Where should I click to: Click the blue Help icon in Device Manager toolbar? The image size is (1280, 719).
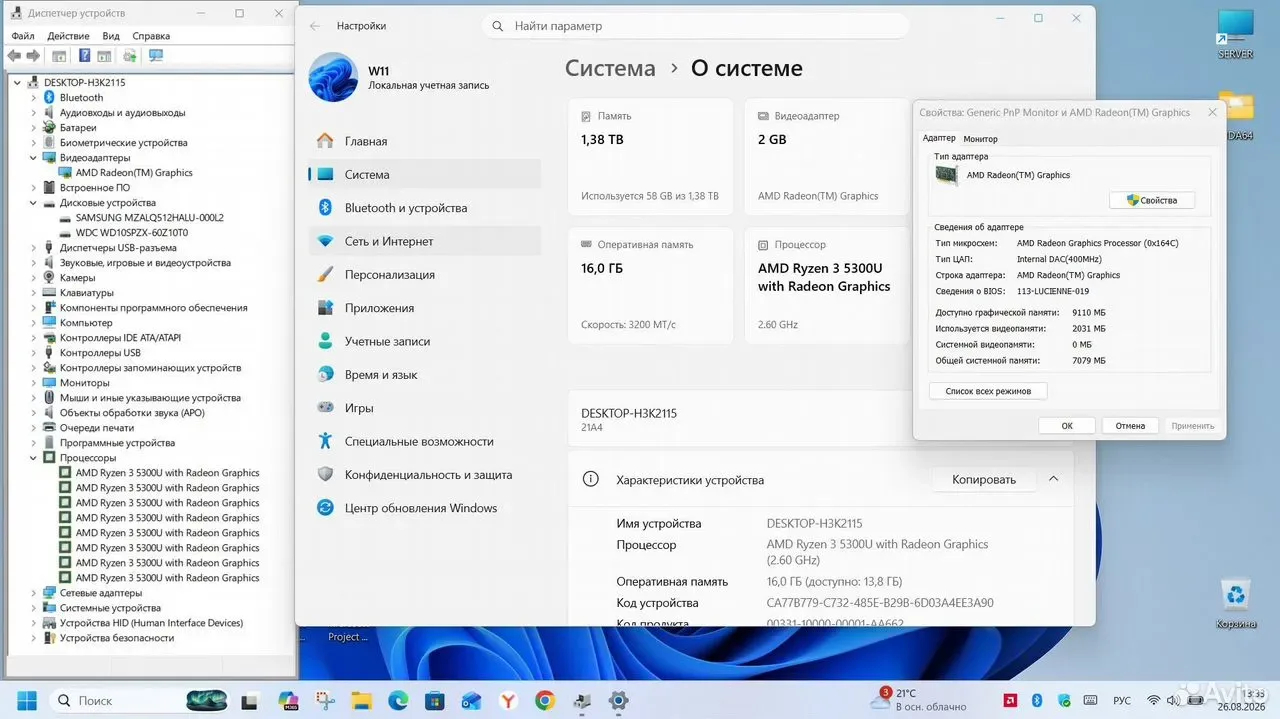85,56
